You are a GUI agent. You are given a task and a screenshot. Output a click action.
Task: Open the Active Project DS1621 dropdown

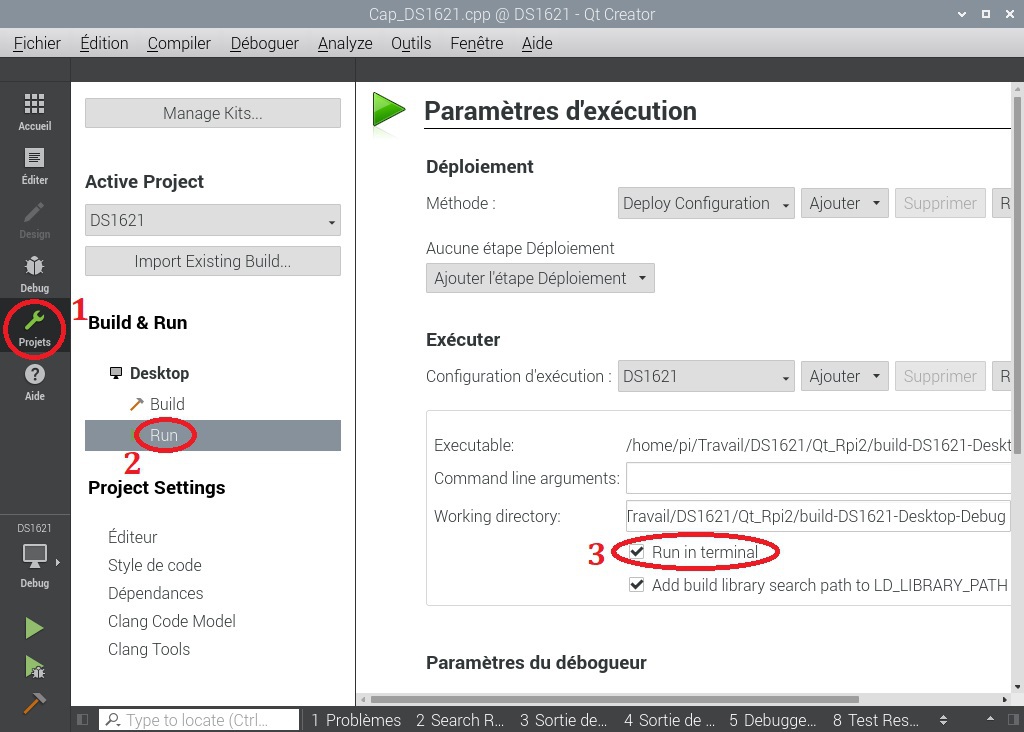point(213,220)
